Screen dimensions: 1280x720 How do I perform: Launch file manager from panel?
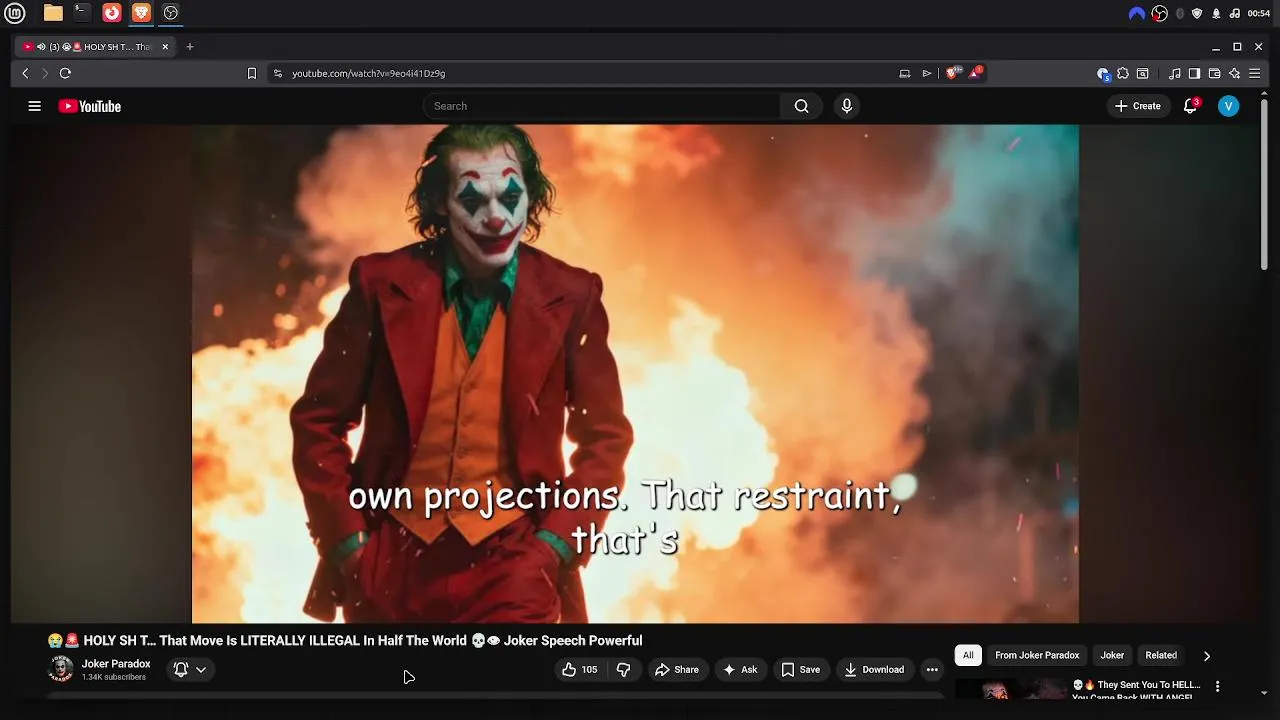53,13
